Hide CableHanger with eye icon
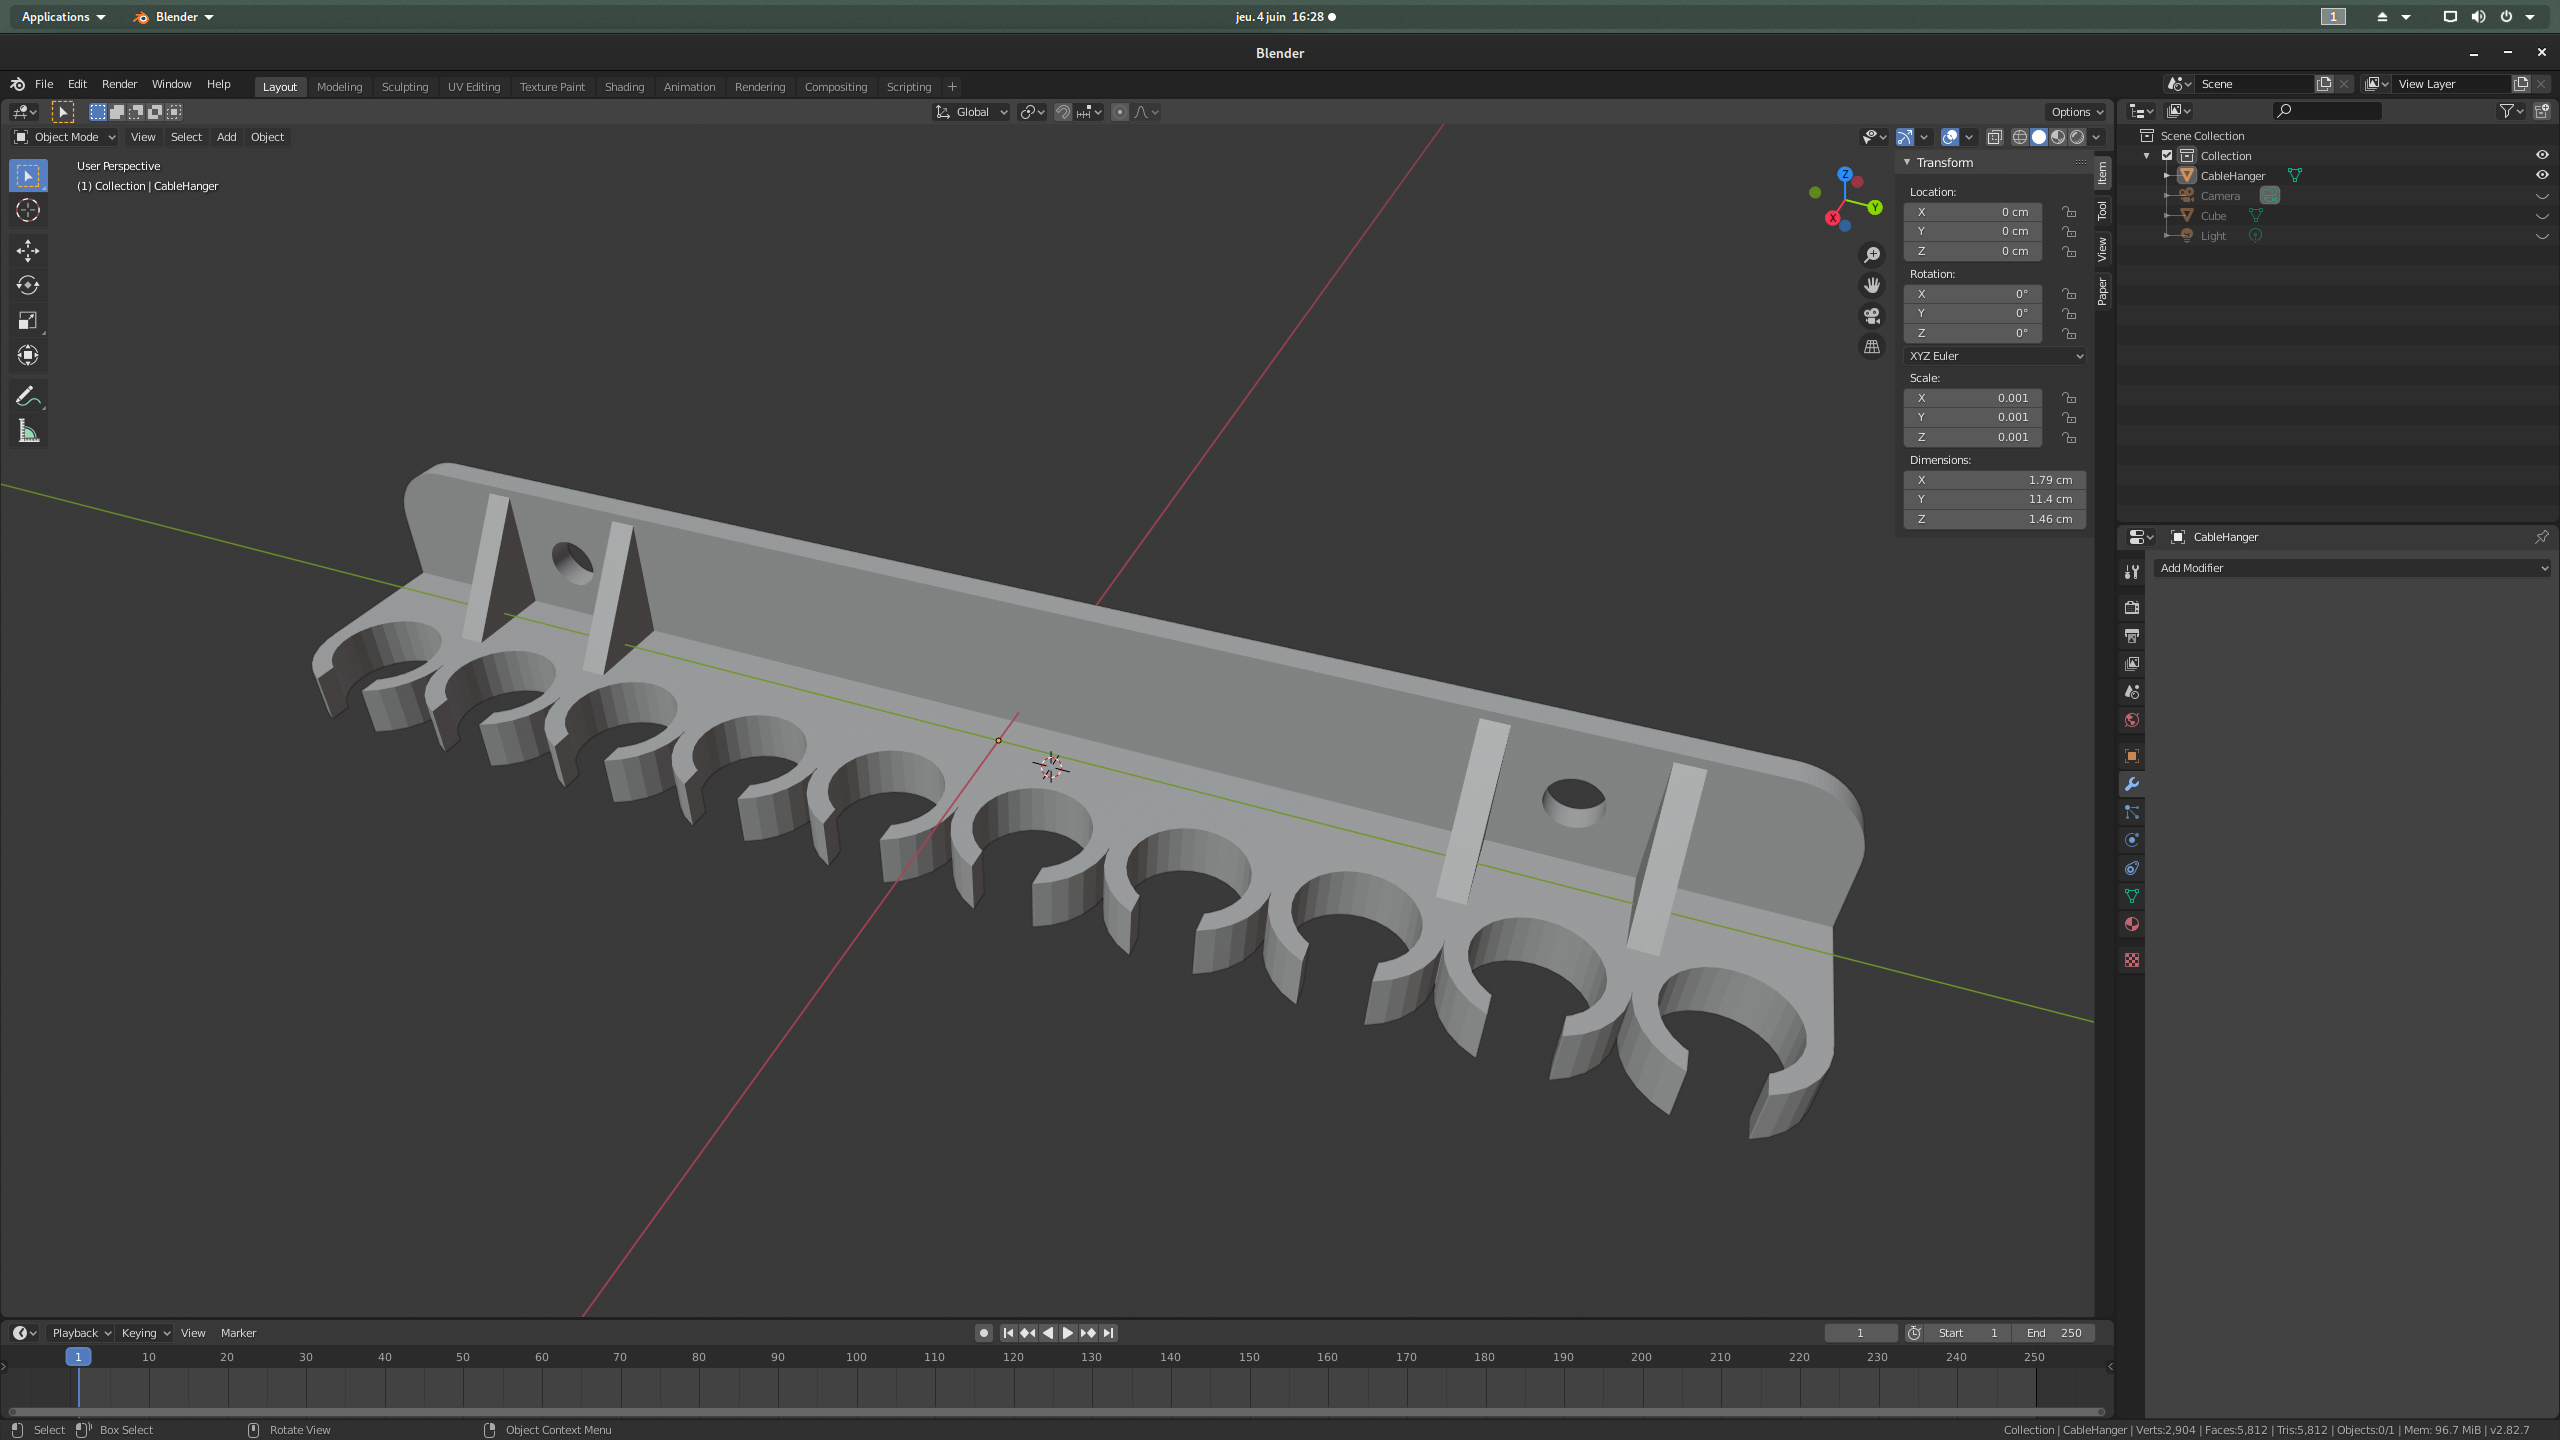The image size is (2560, 1440). 2541,175
